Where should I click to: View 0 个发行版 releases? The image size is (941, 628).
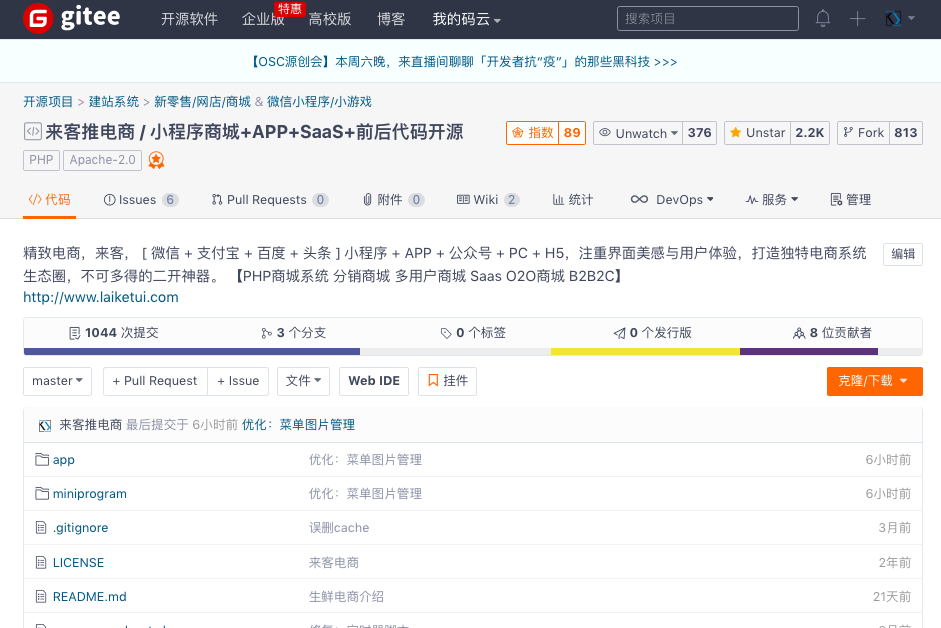coord(652,333)
